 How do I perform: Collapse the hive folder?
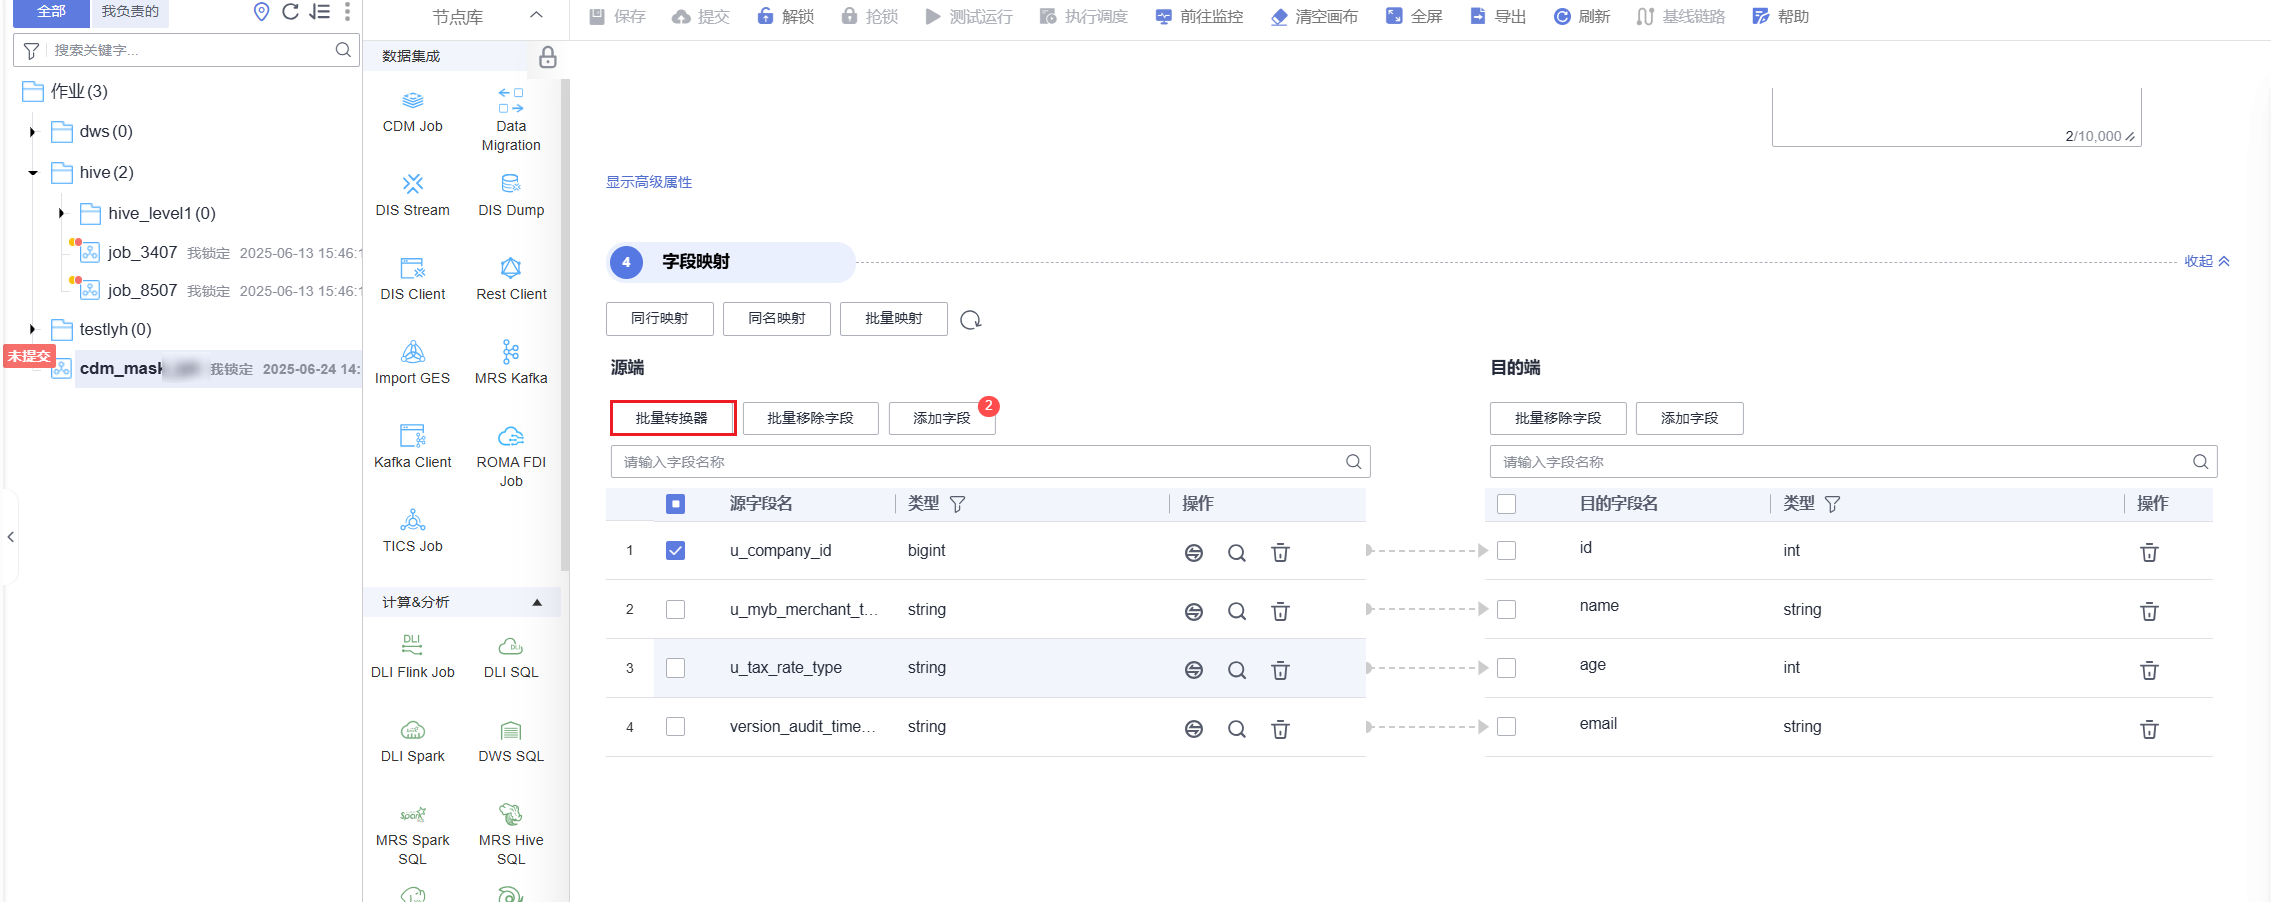click(x=33, y=173)
